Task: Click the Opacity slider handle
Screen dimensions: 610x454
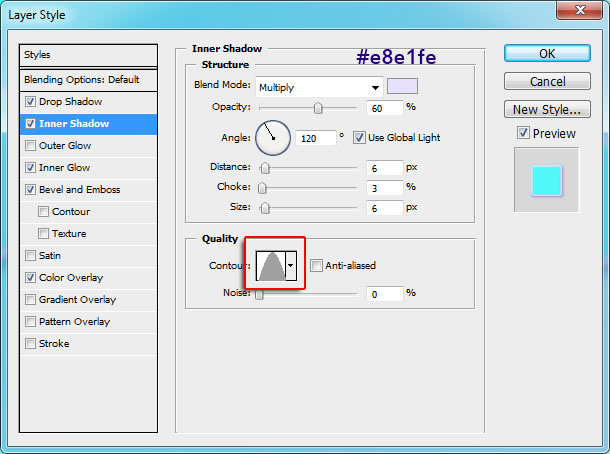Action: 318,108
